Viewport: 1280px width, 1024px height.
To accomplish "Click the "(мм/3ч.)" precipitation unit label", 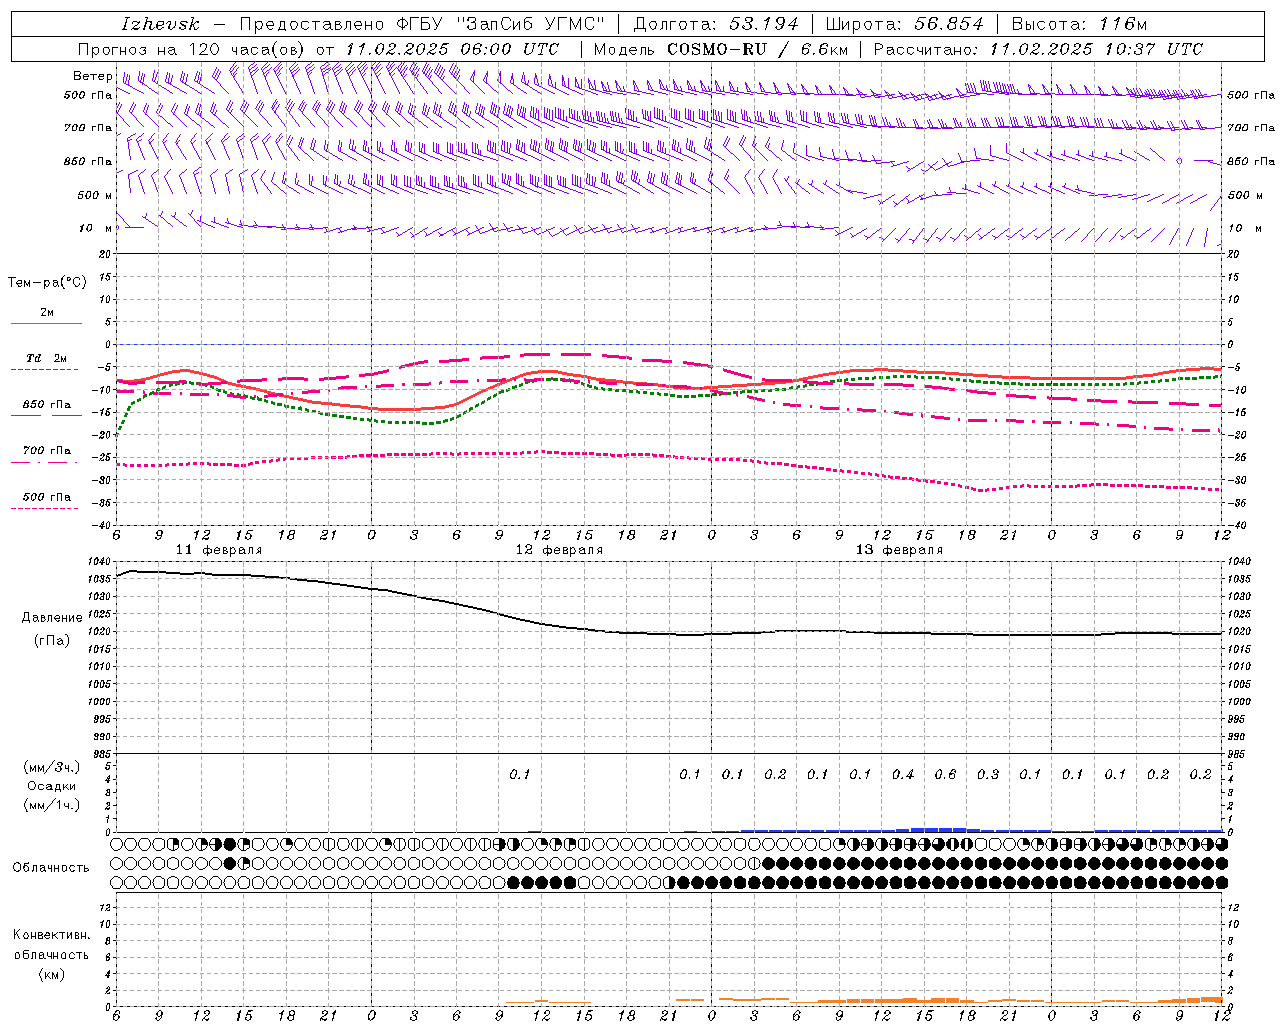I will click(52, 767).
